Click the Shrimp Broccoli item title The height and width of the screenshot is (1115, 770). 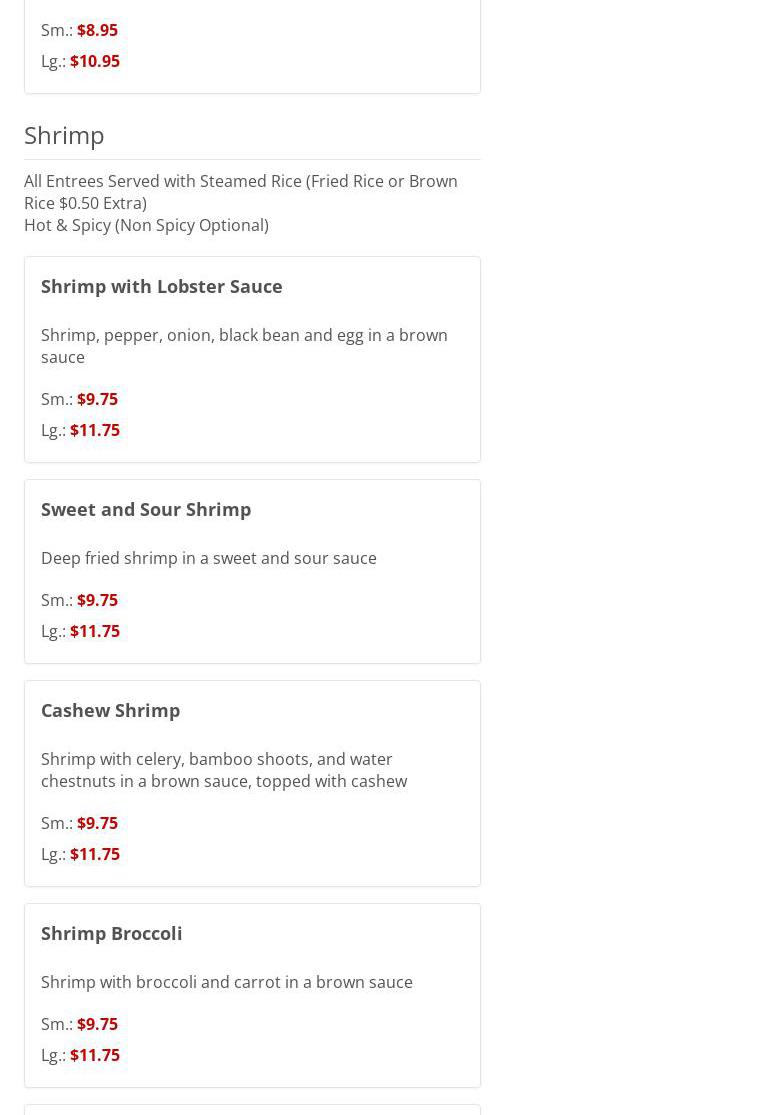(111, 933)
